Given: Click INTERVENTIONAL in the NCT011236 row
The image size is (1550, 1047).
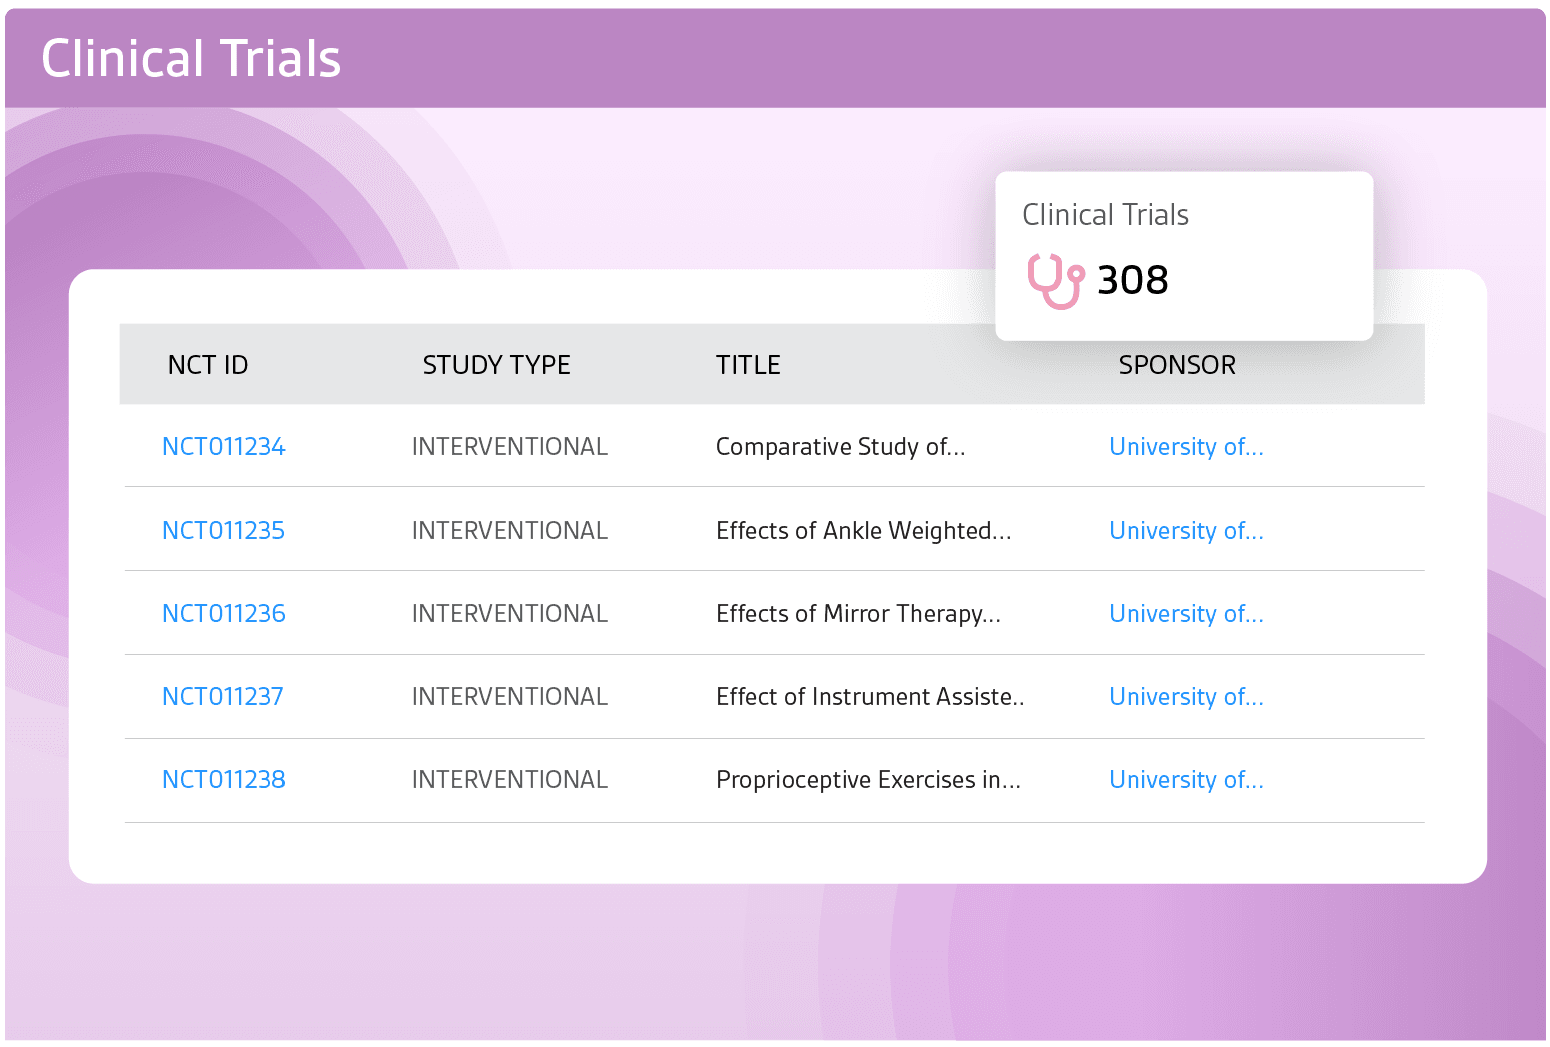Looking at the screenshot, I should coord(510,614).
